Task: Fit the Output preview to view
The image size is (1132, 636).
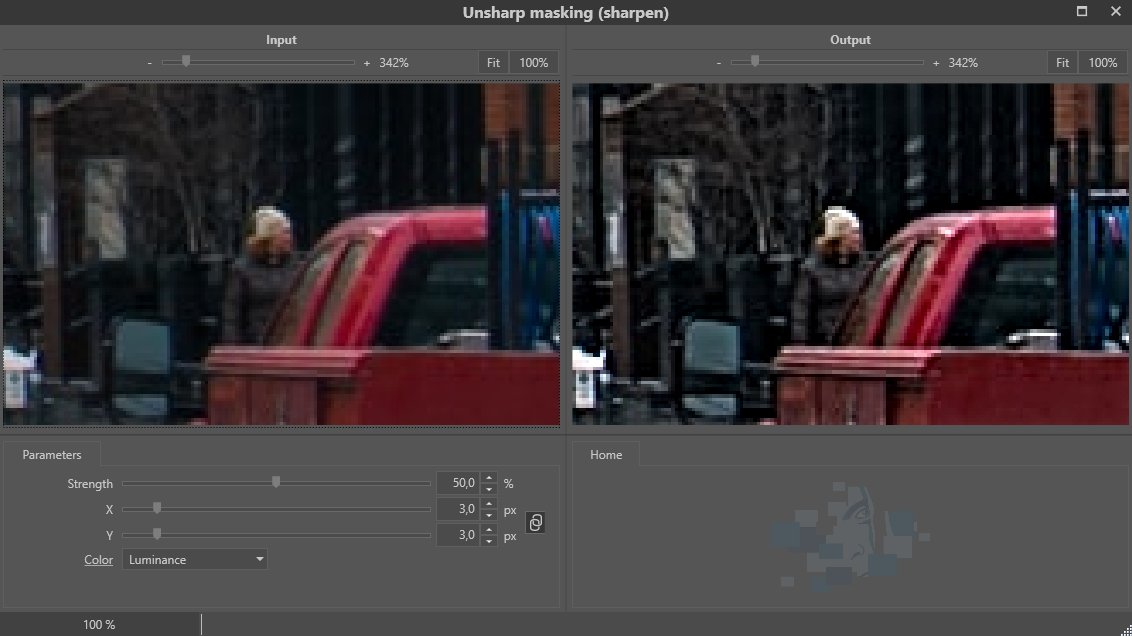Action: (1062, 63)
